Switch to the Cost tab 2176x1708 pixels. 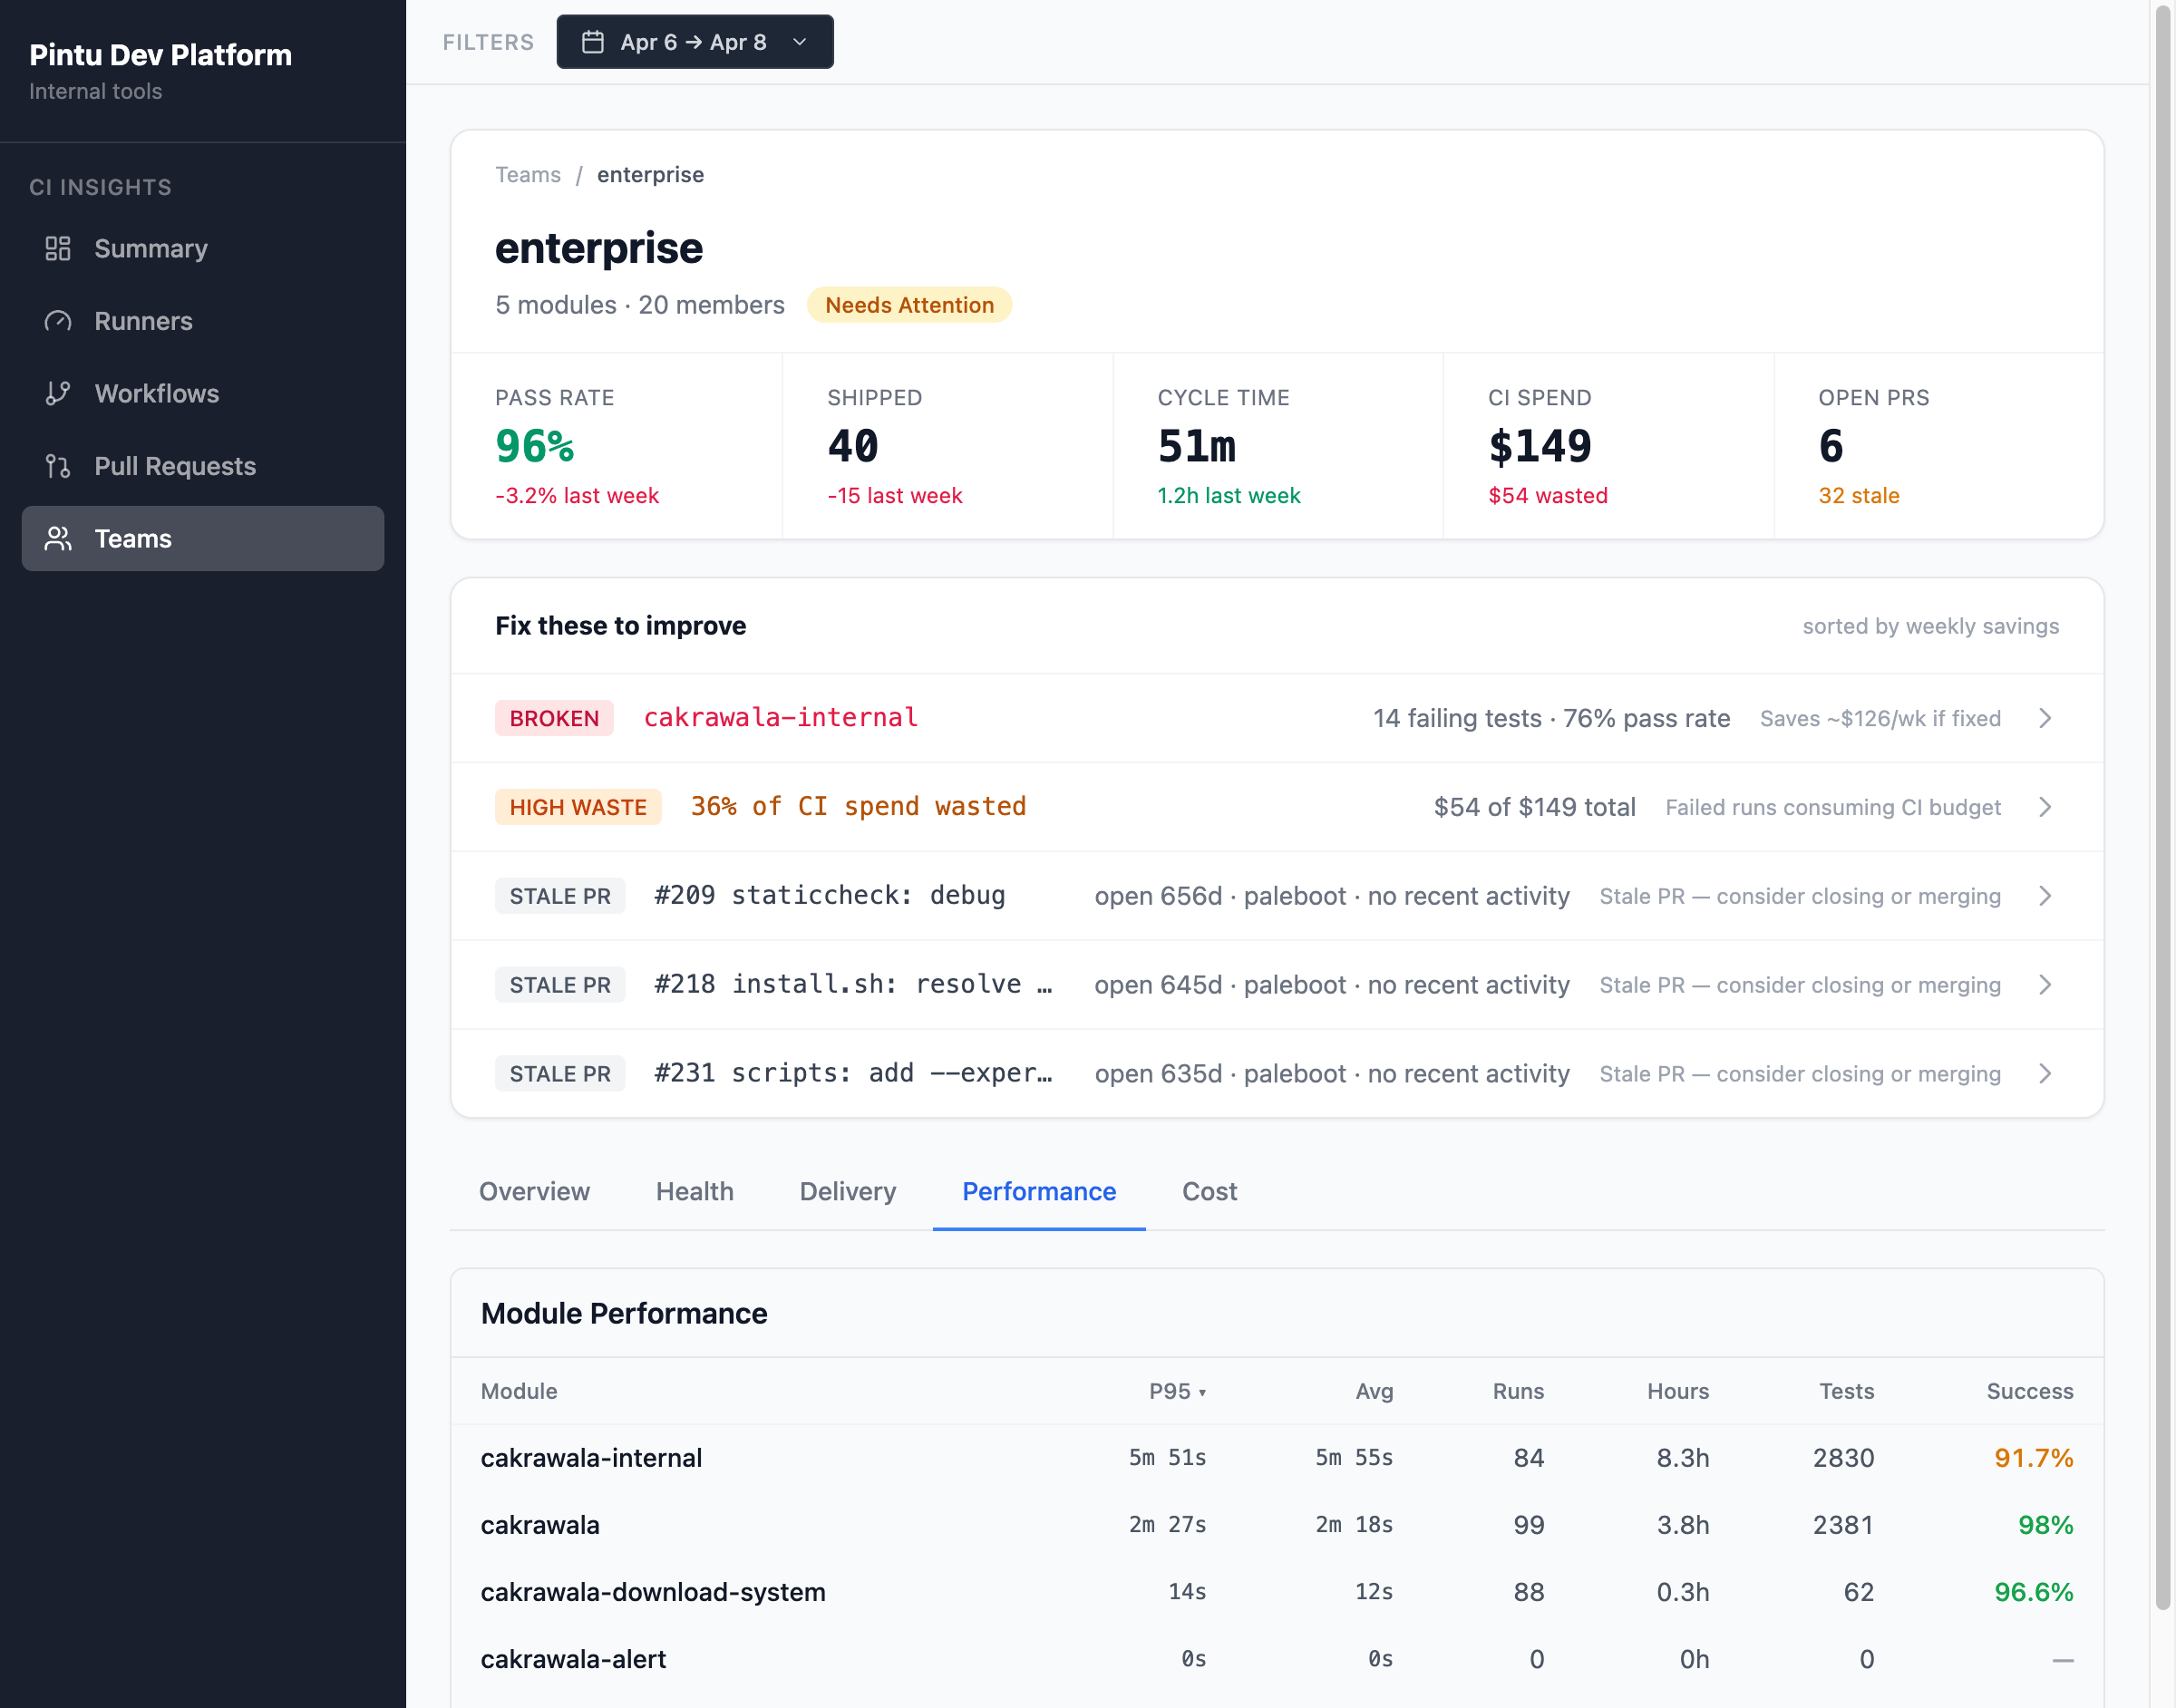click(x=1209, y=1191)
